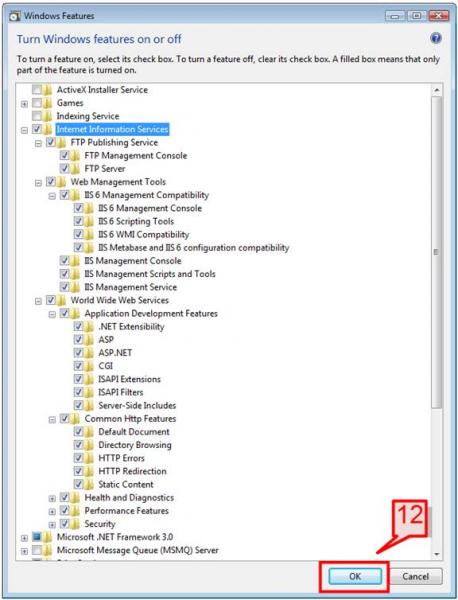Click folder icon beside Microsoft .NET Framework 3.0
Screen dimensions: 458x600
coord(48,537)
